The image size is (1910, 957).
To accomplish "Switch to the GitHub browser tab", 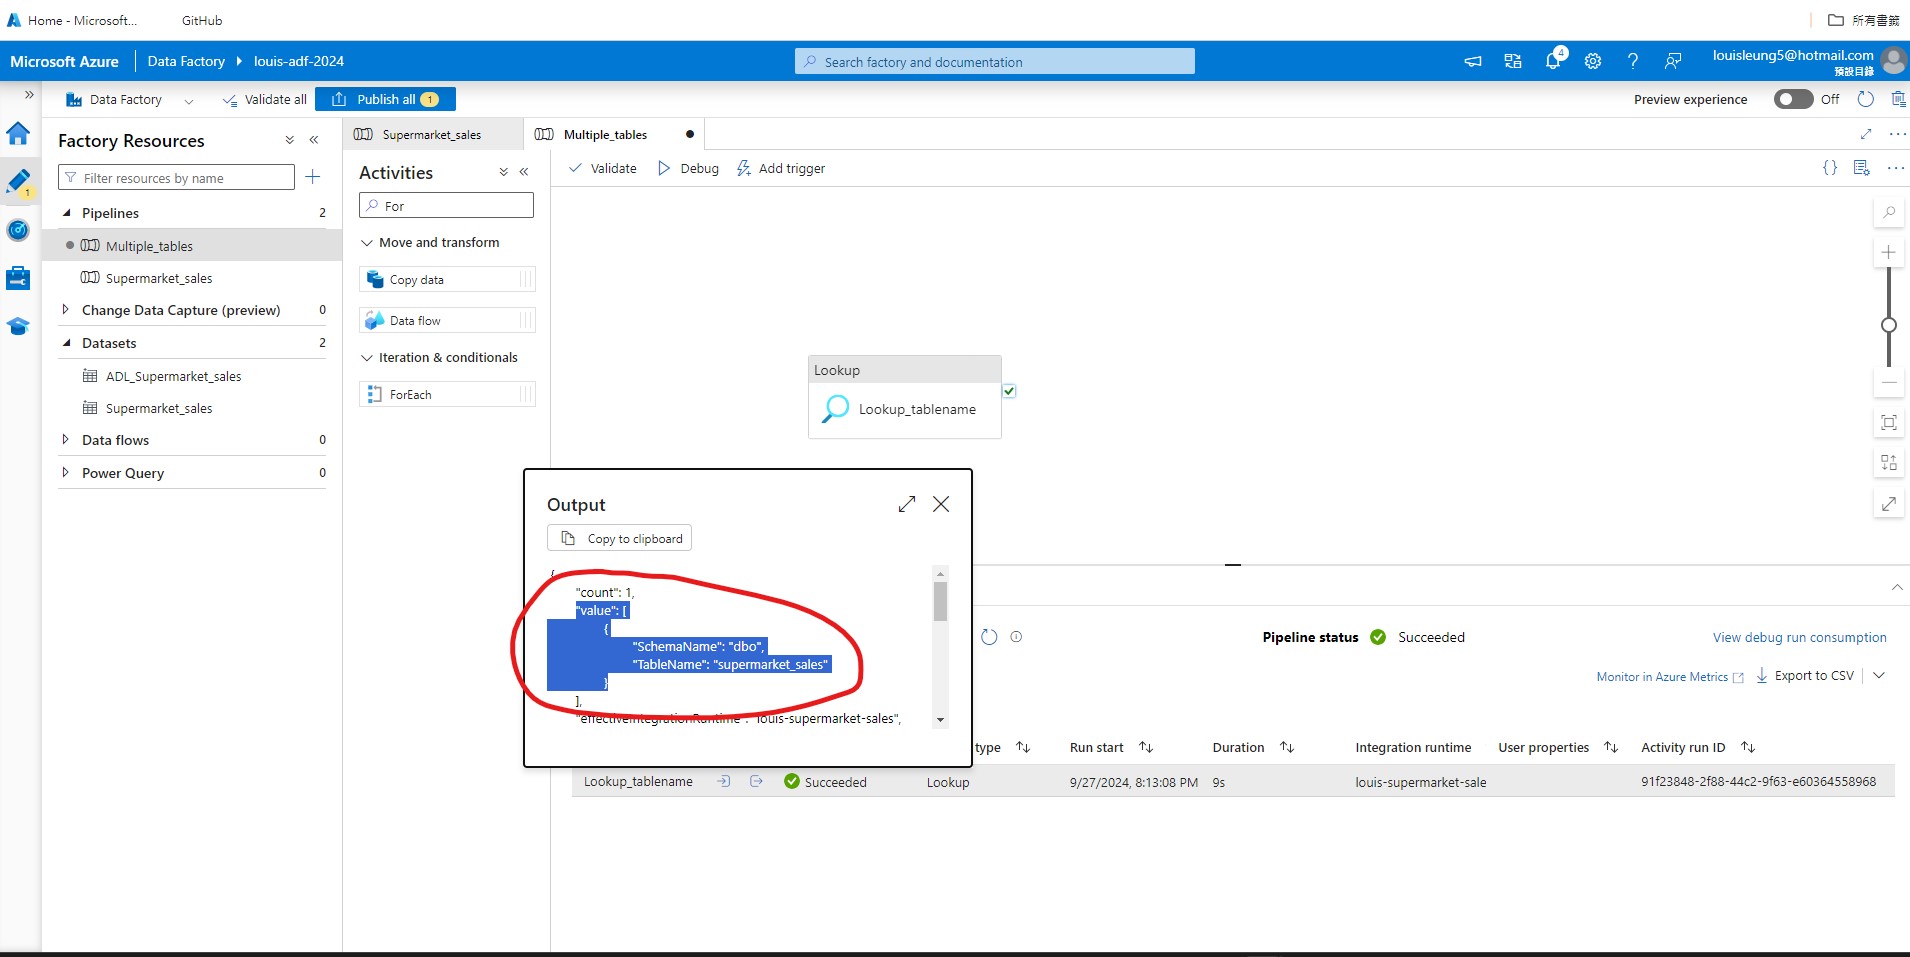I will (x=201, y=19).
